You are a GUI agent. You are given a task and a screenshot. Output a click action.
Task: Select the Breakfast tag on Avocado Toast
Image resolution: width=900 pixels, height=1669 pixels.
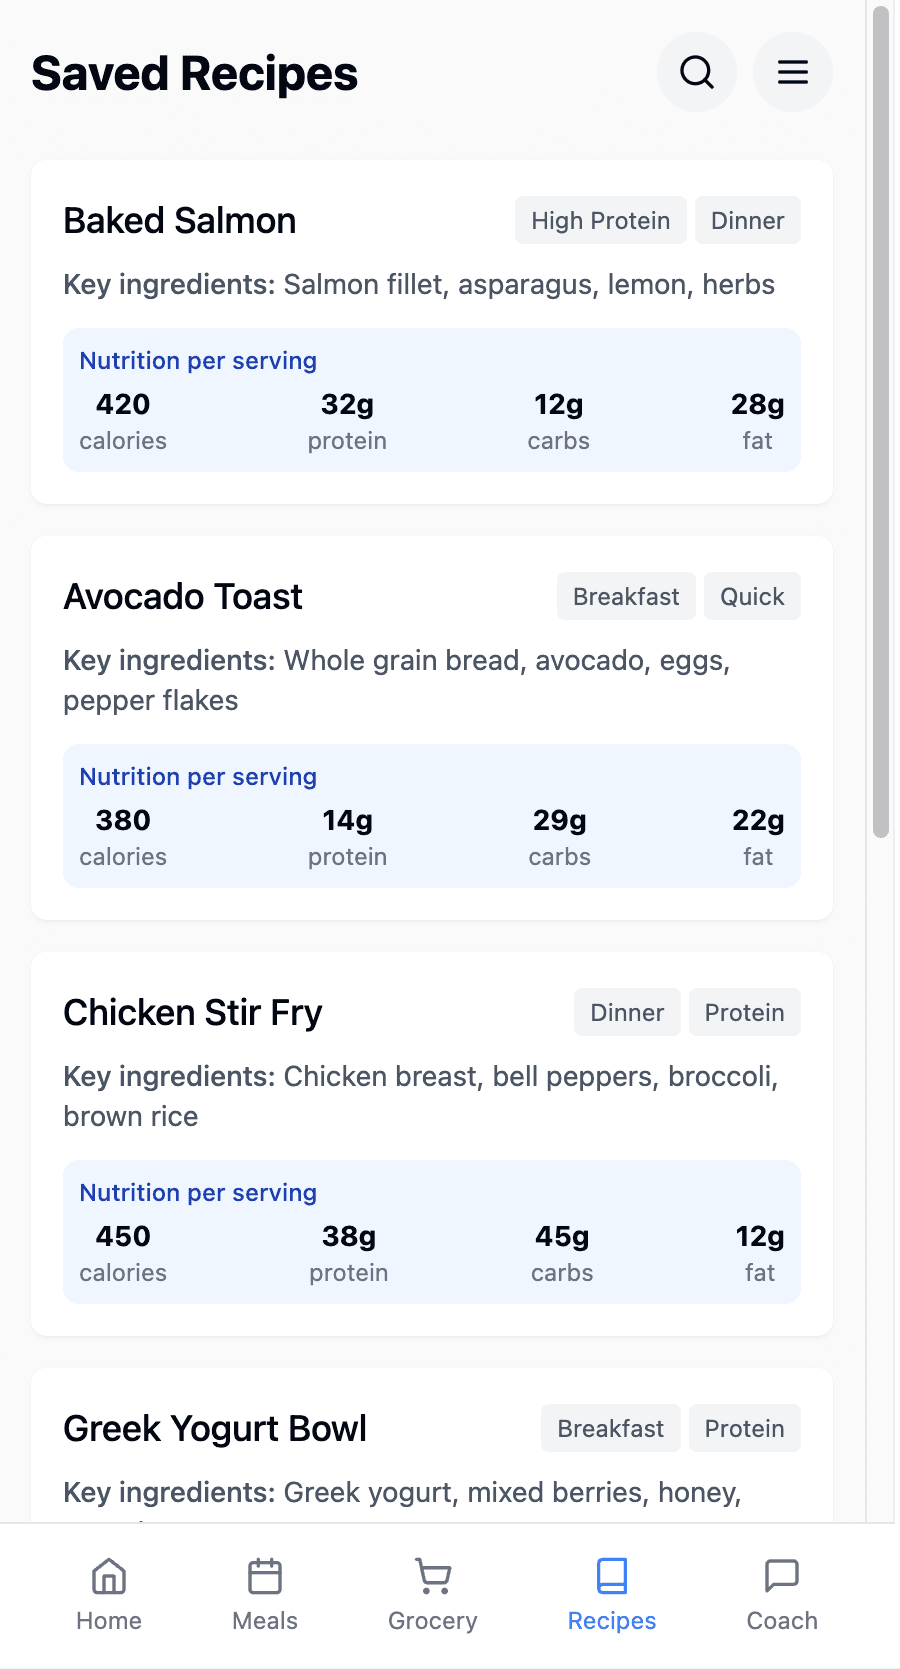click(625, 596)
